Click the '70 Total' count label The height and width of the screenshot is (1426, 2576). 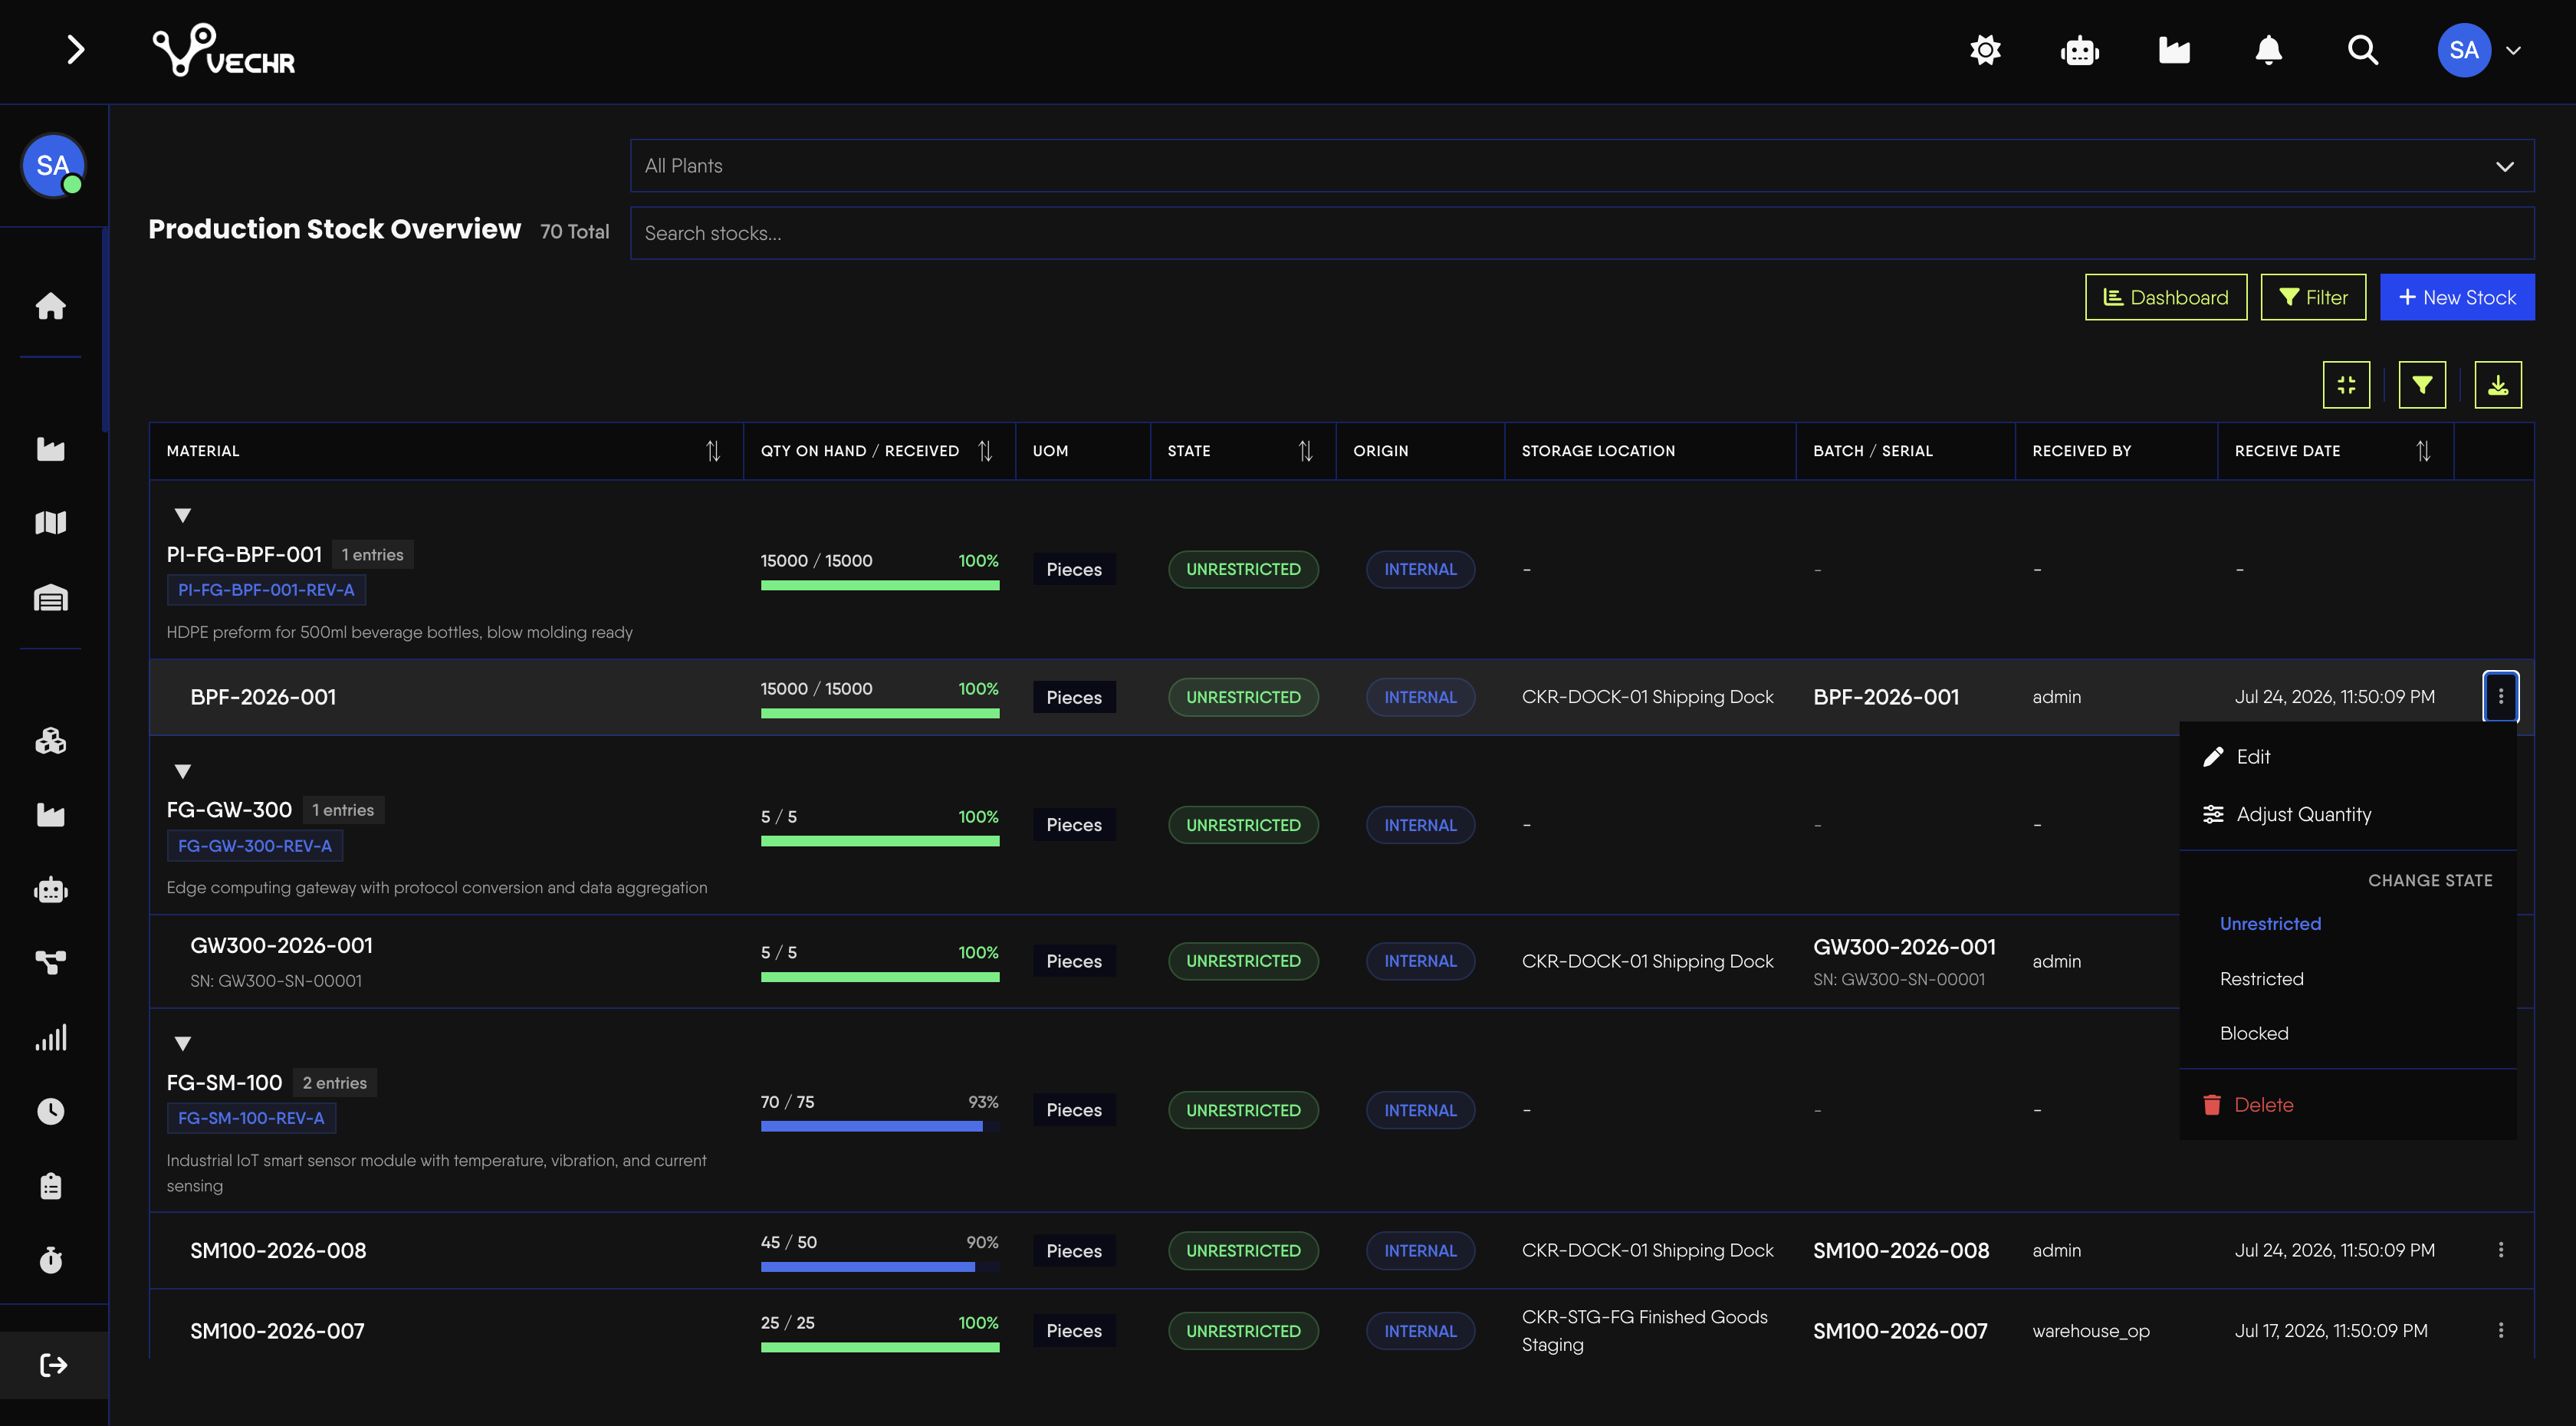click(x=574, y=232)
